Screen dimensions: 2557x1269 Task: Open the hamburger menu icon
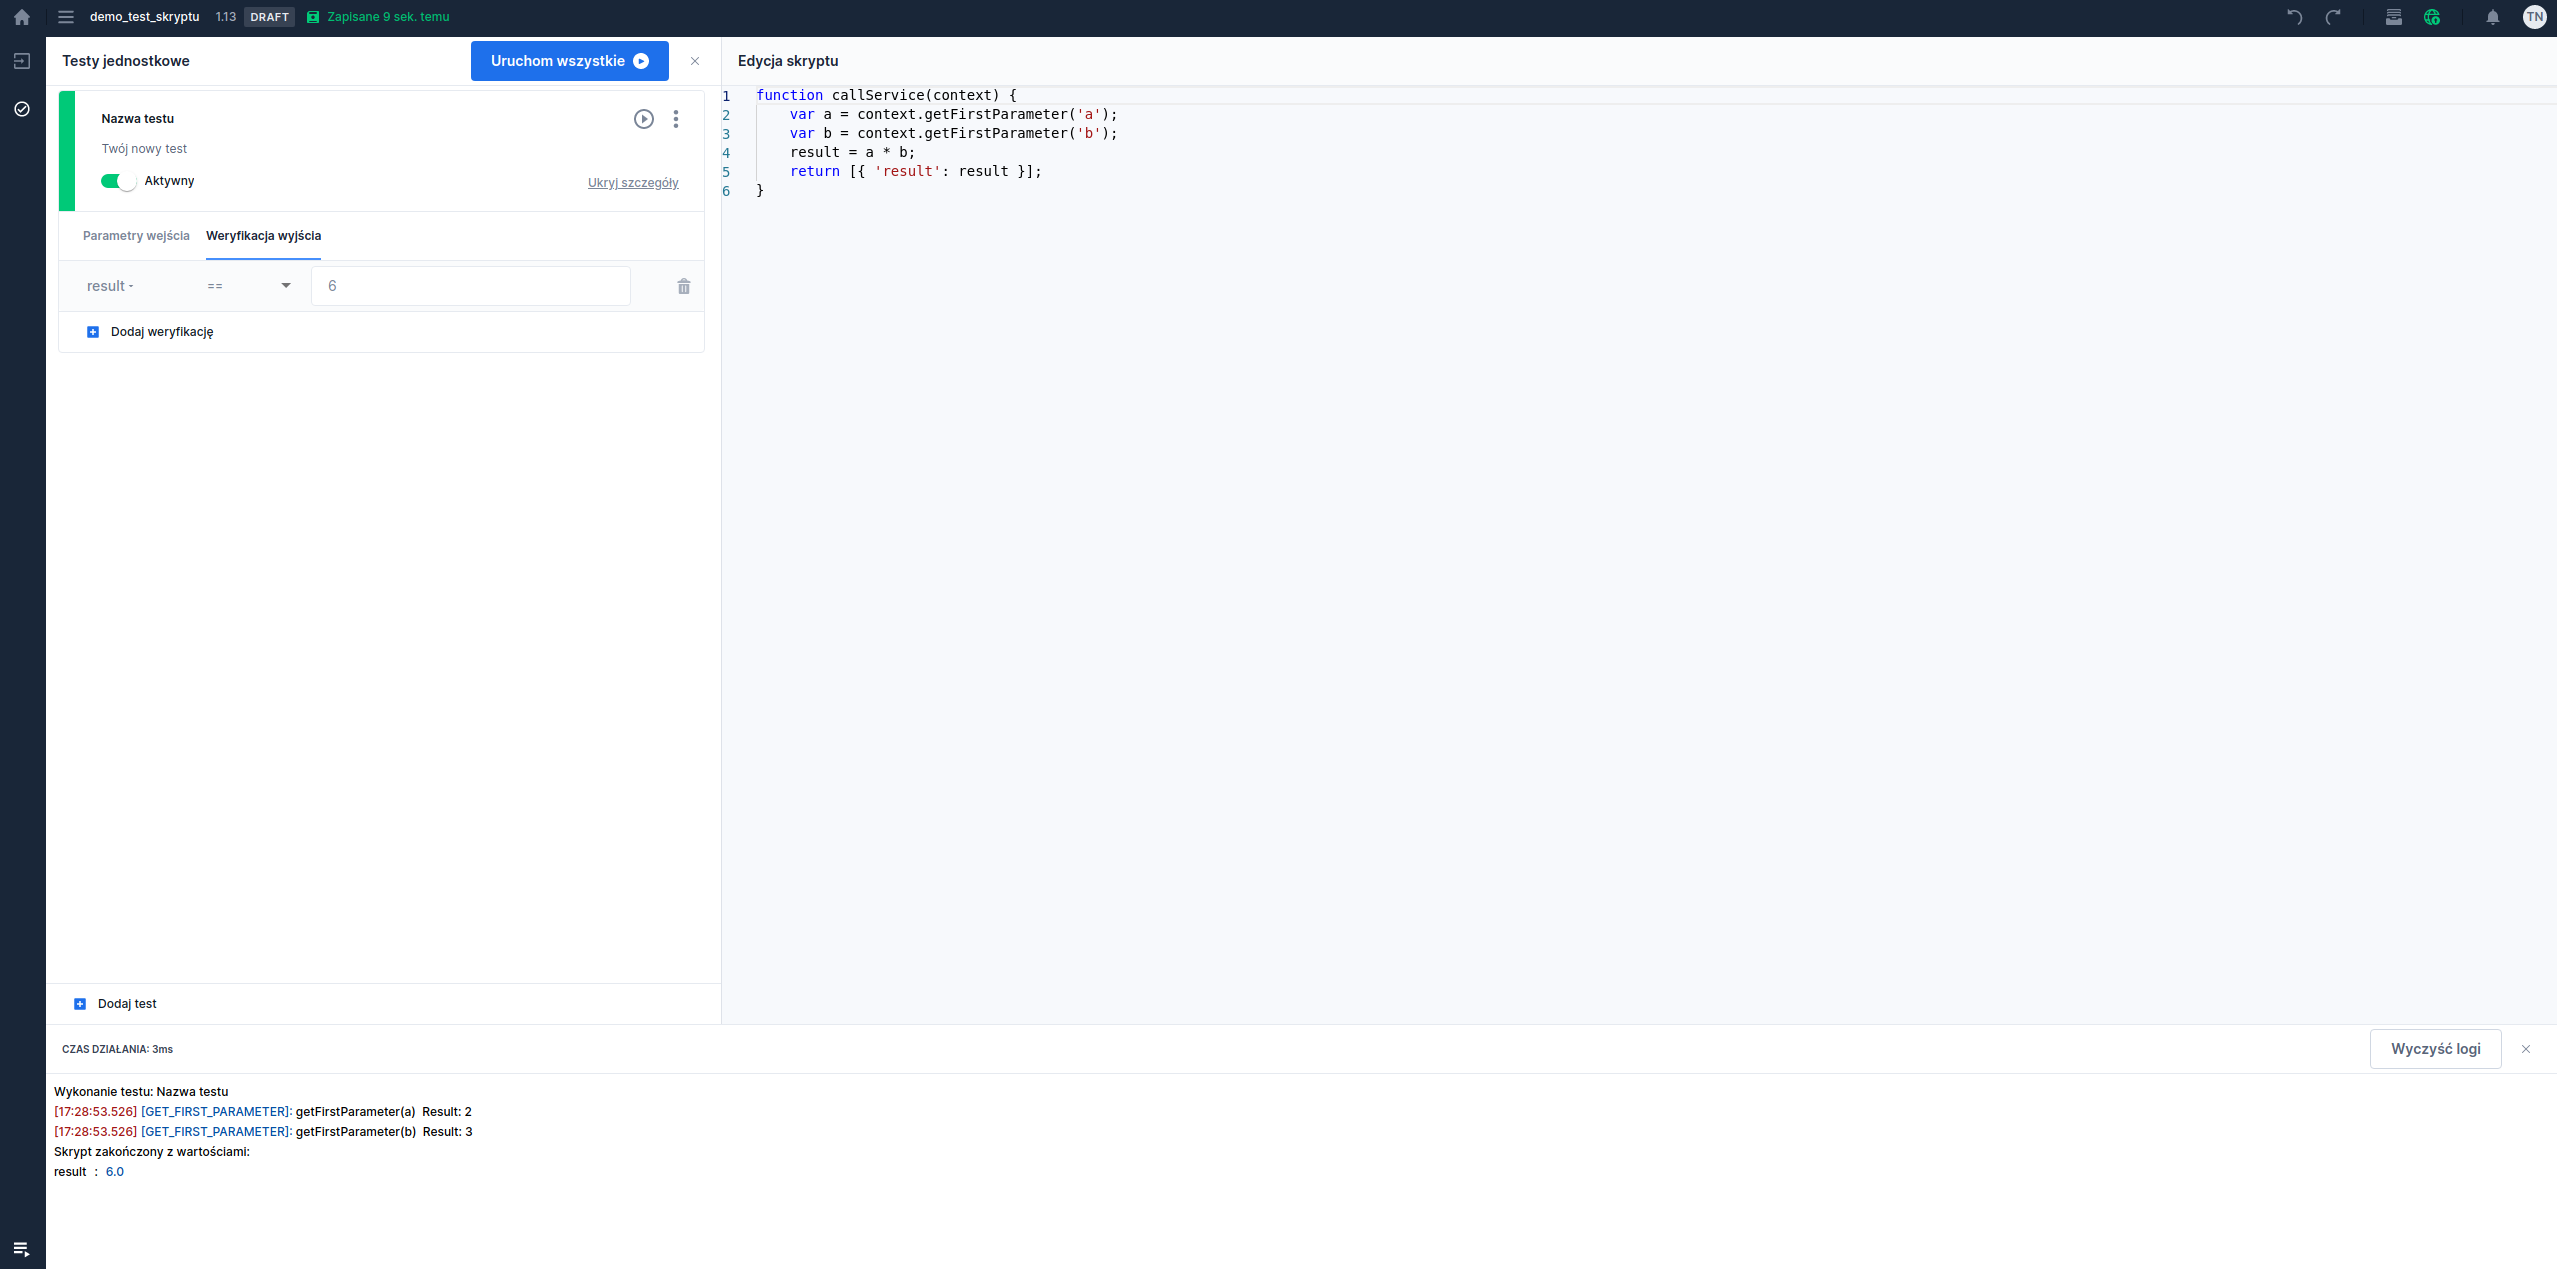coord(66,17)
